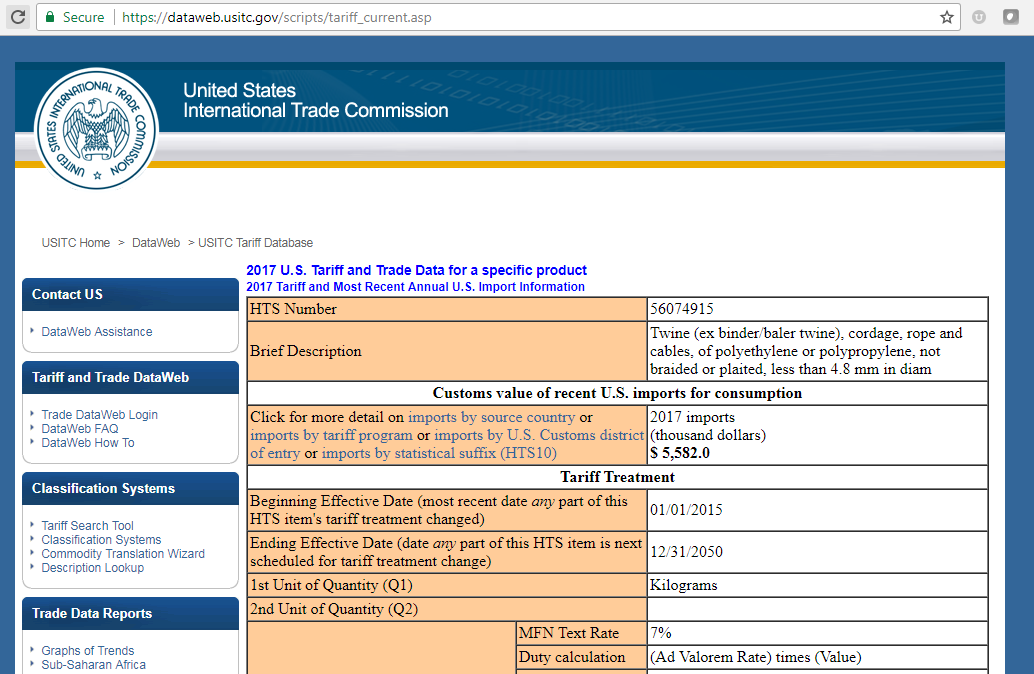Open the circular extension icon next to star

[979, 17]
